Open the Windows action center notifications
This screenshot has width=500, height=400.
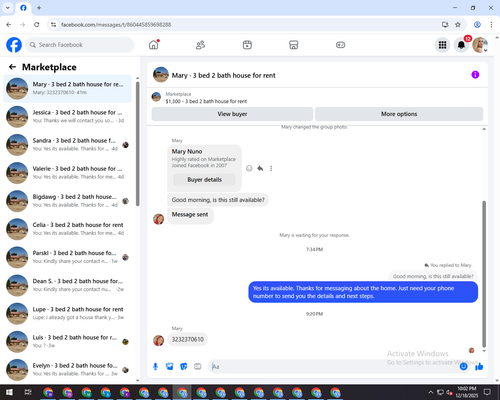coord(487,392)
